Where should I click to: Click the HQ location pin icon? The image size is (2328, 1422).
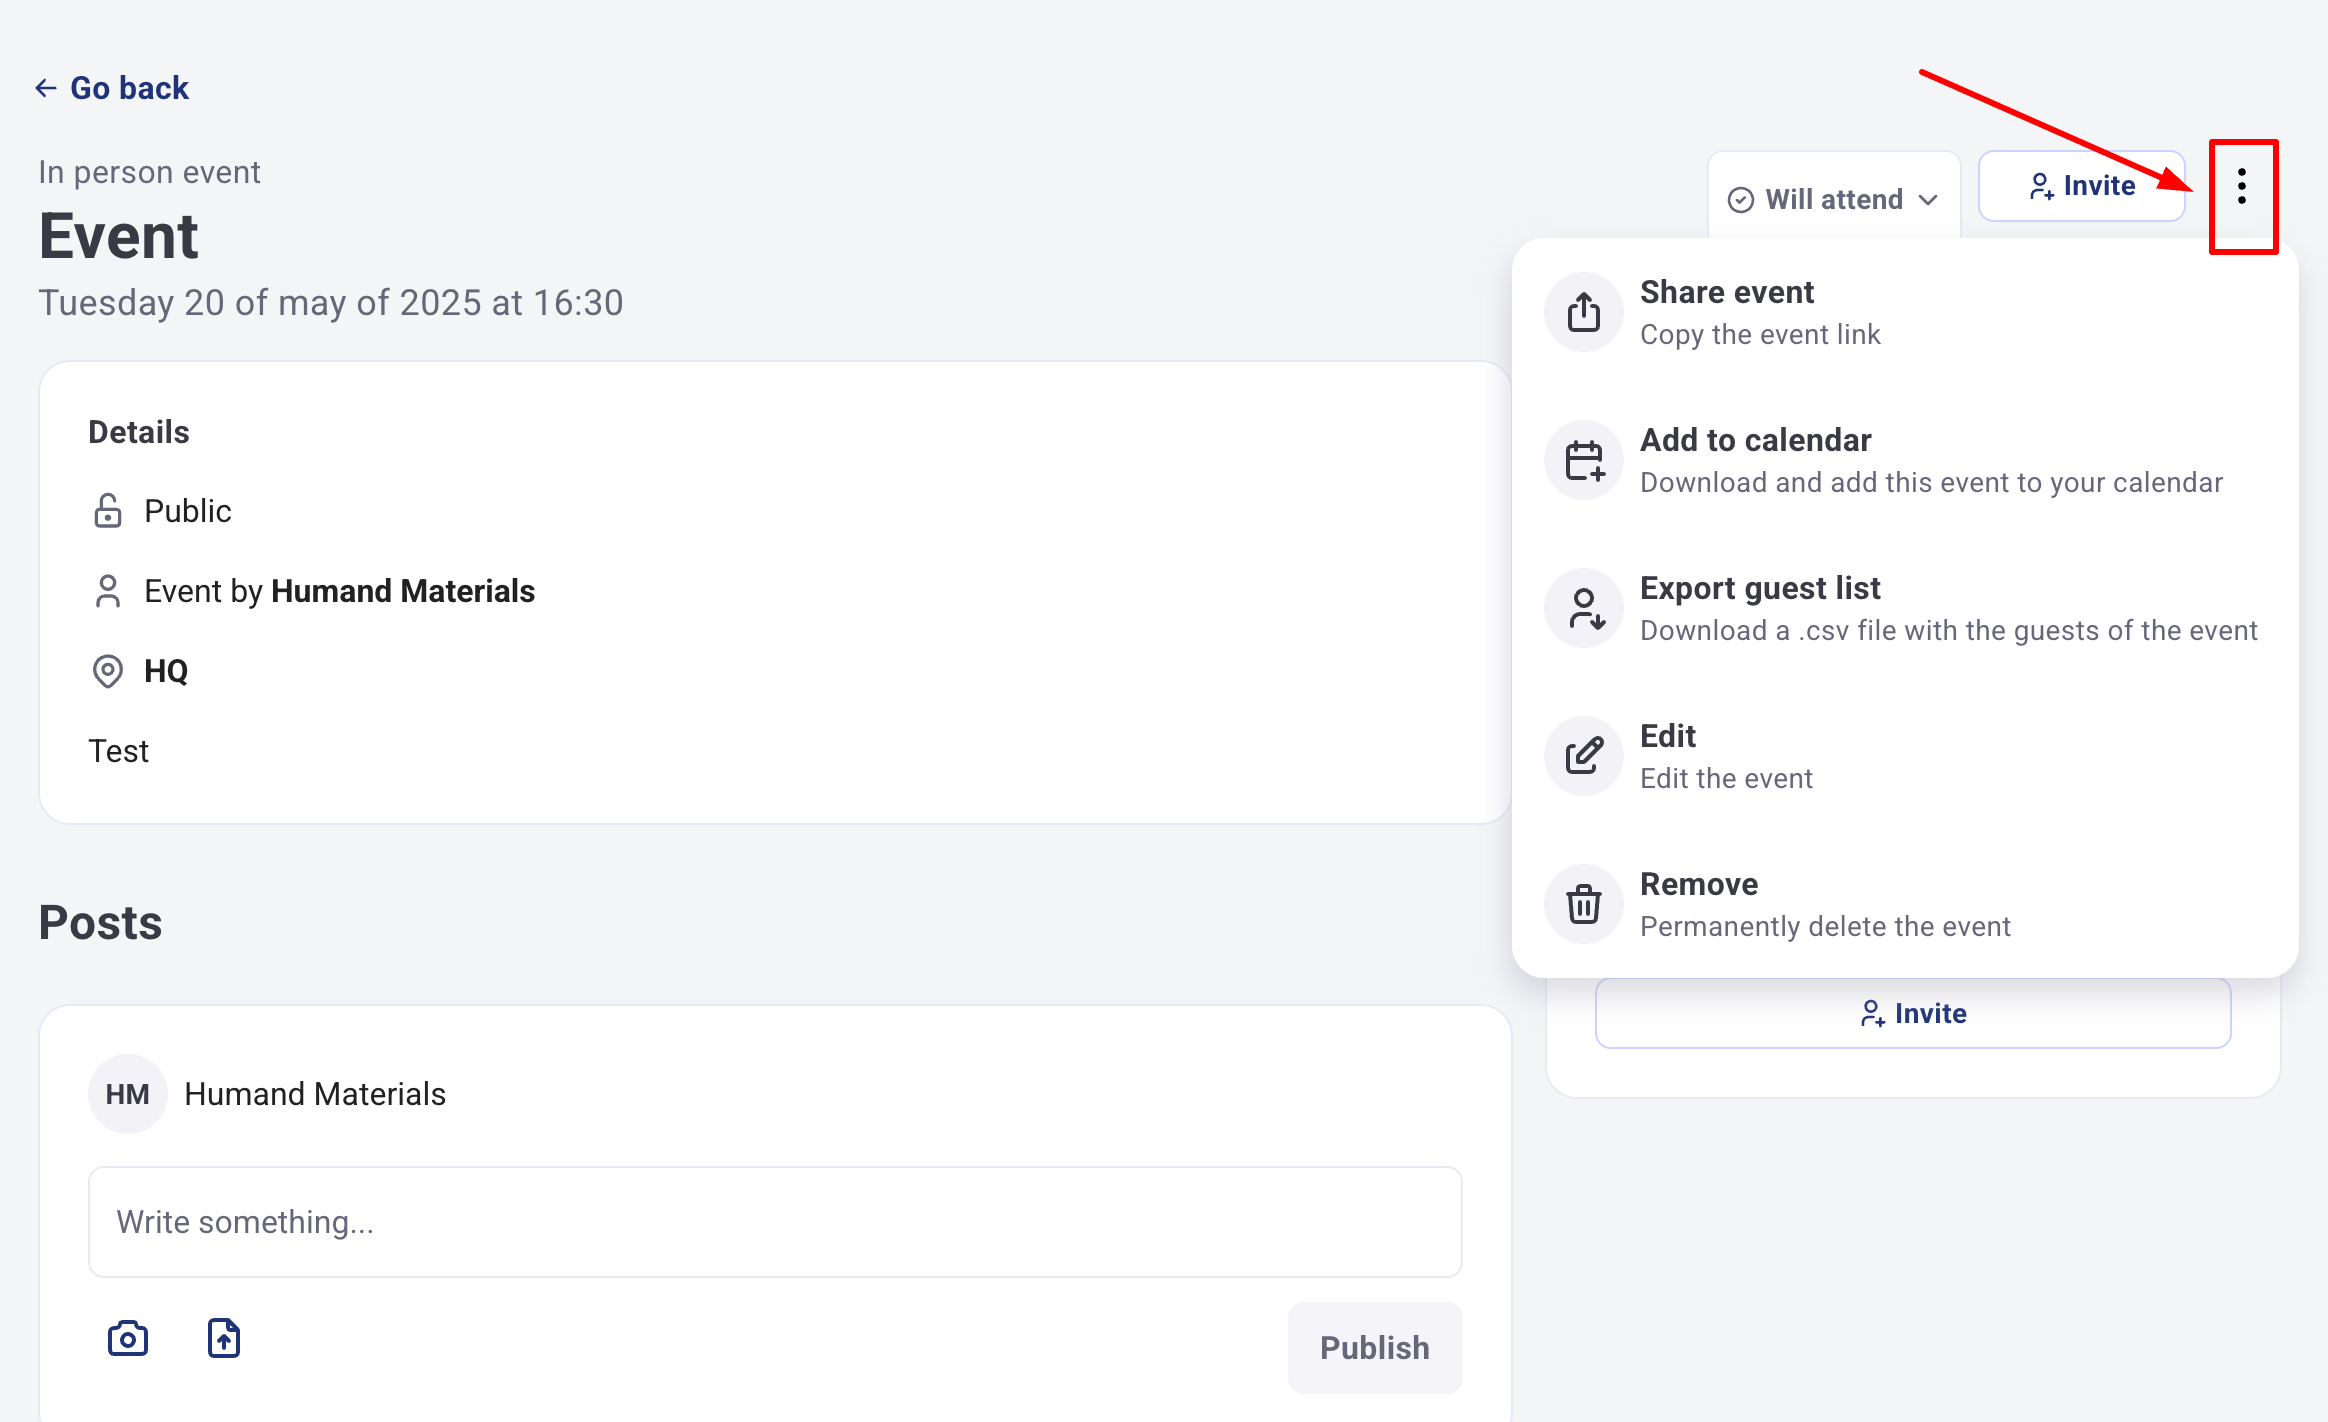click(108, 671)
